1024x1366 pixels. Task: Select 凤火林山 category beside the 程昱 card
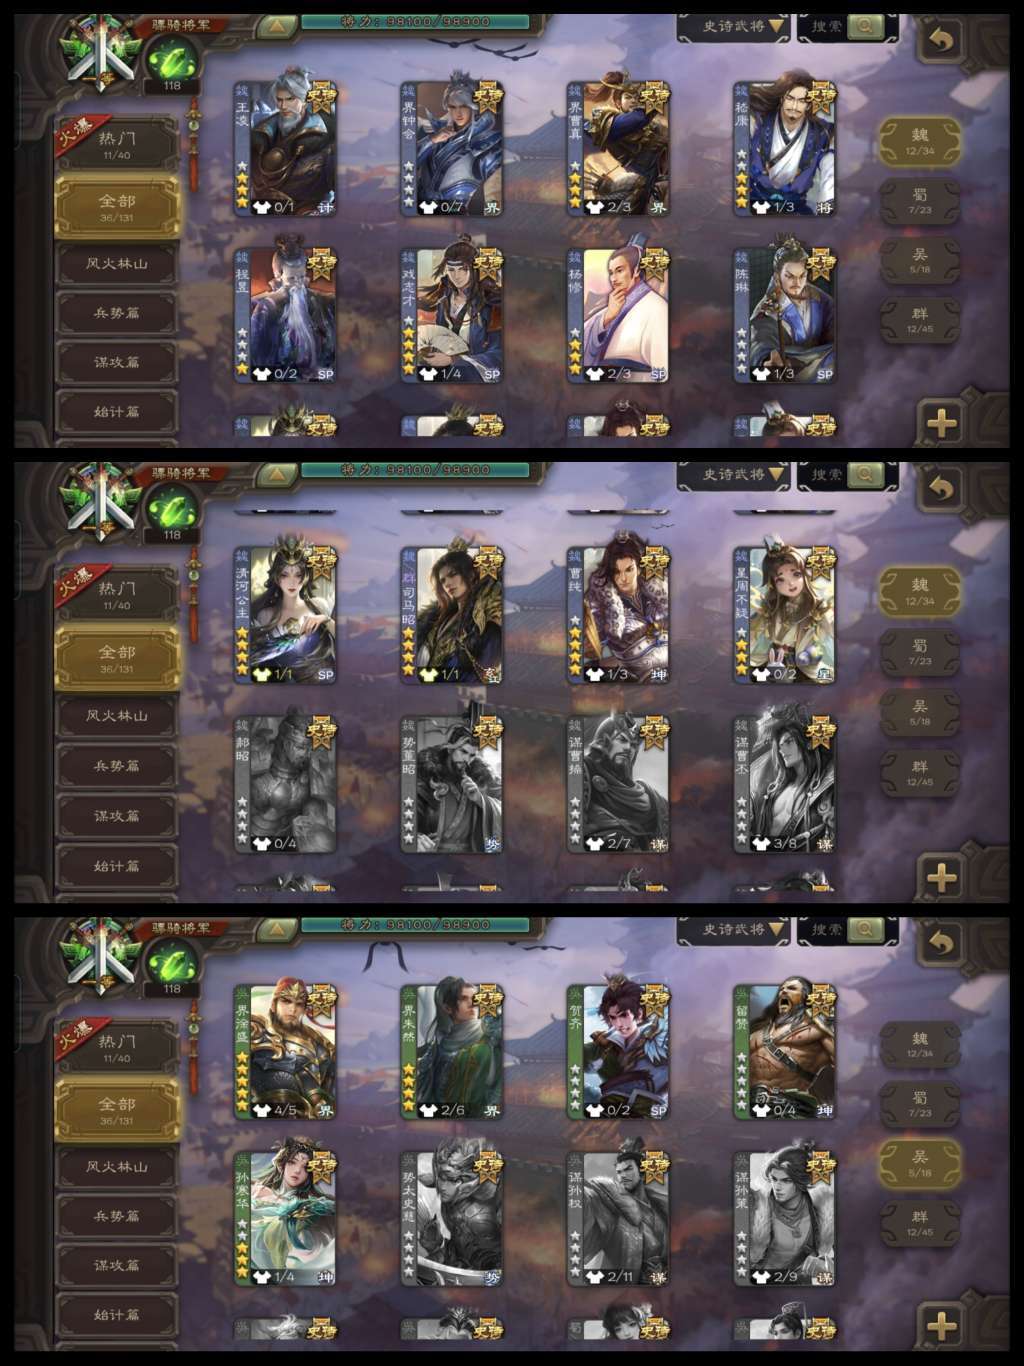(117, 264)
